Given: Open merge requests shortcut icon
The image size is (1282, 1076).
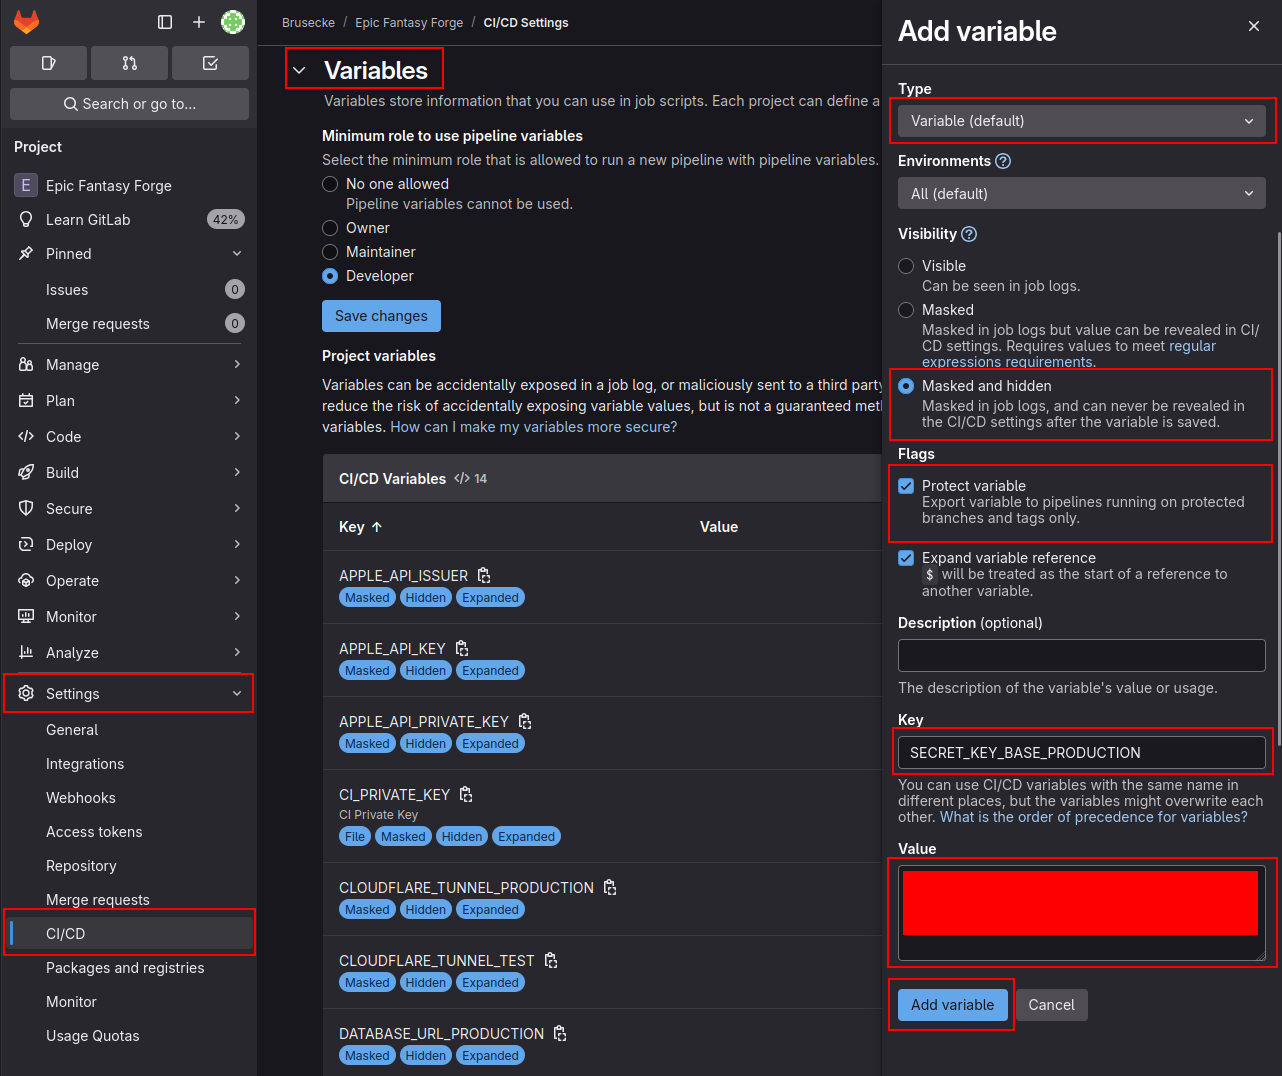Looking at the screenshot, I should click(129, 63).
